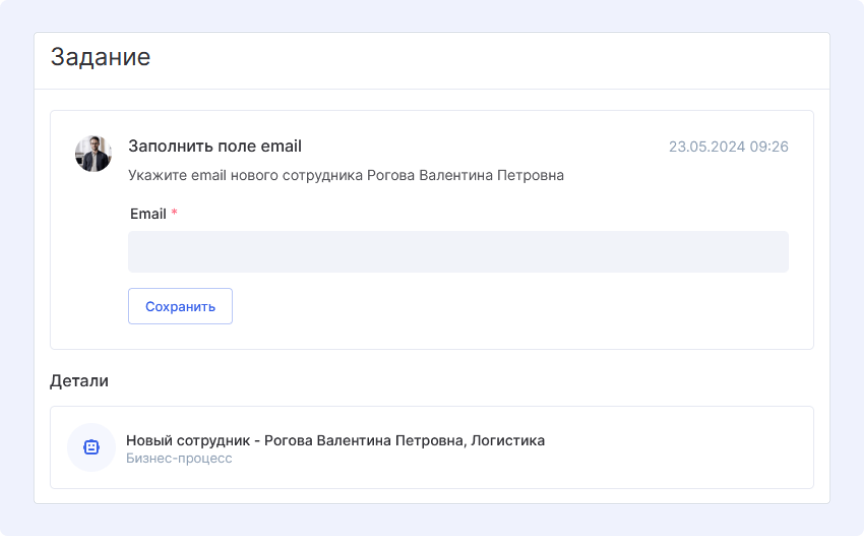The image size is (864, 536).
Task: Click the Заполнить поле email task title
Action: pyautogui.click(x=215, y=146)
